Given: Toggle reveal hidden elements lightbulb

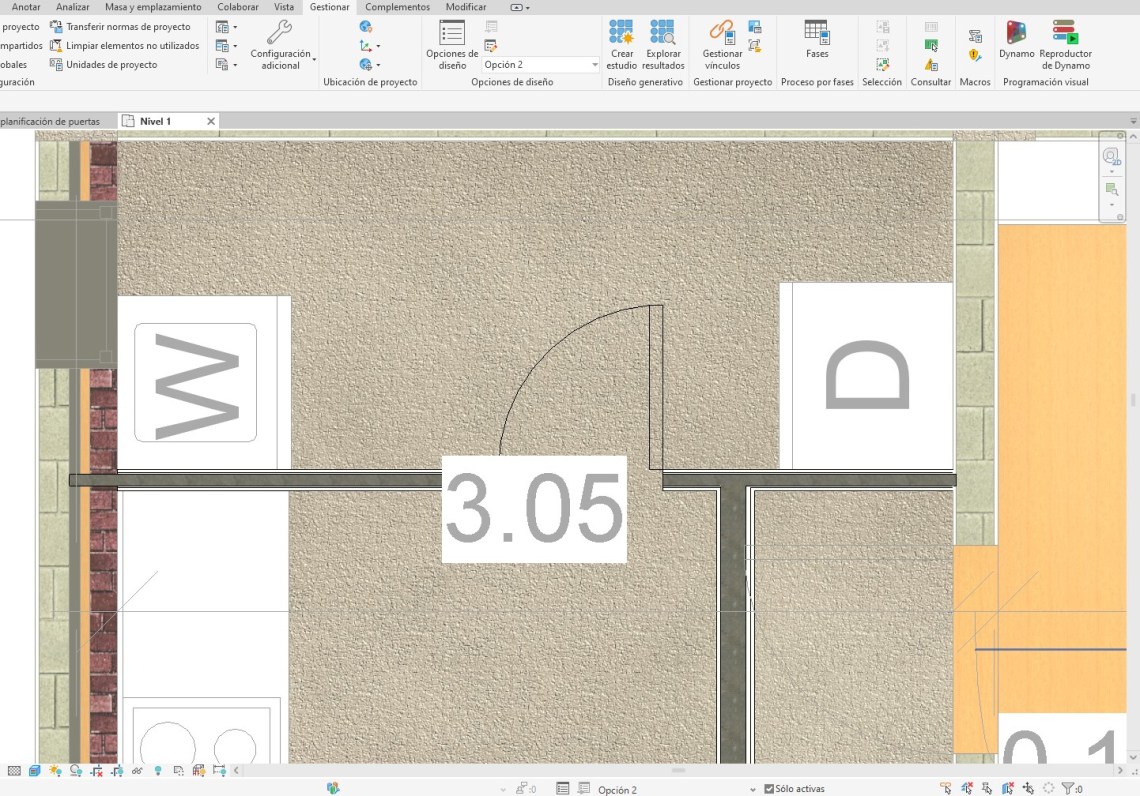Looking at the screenshot, I should [157, 771].
